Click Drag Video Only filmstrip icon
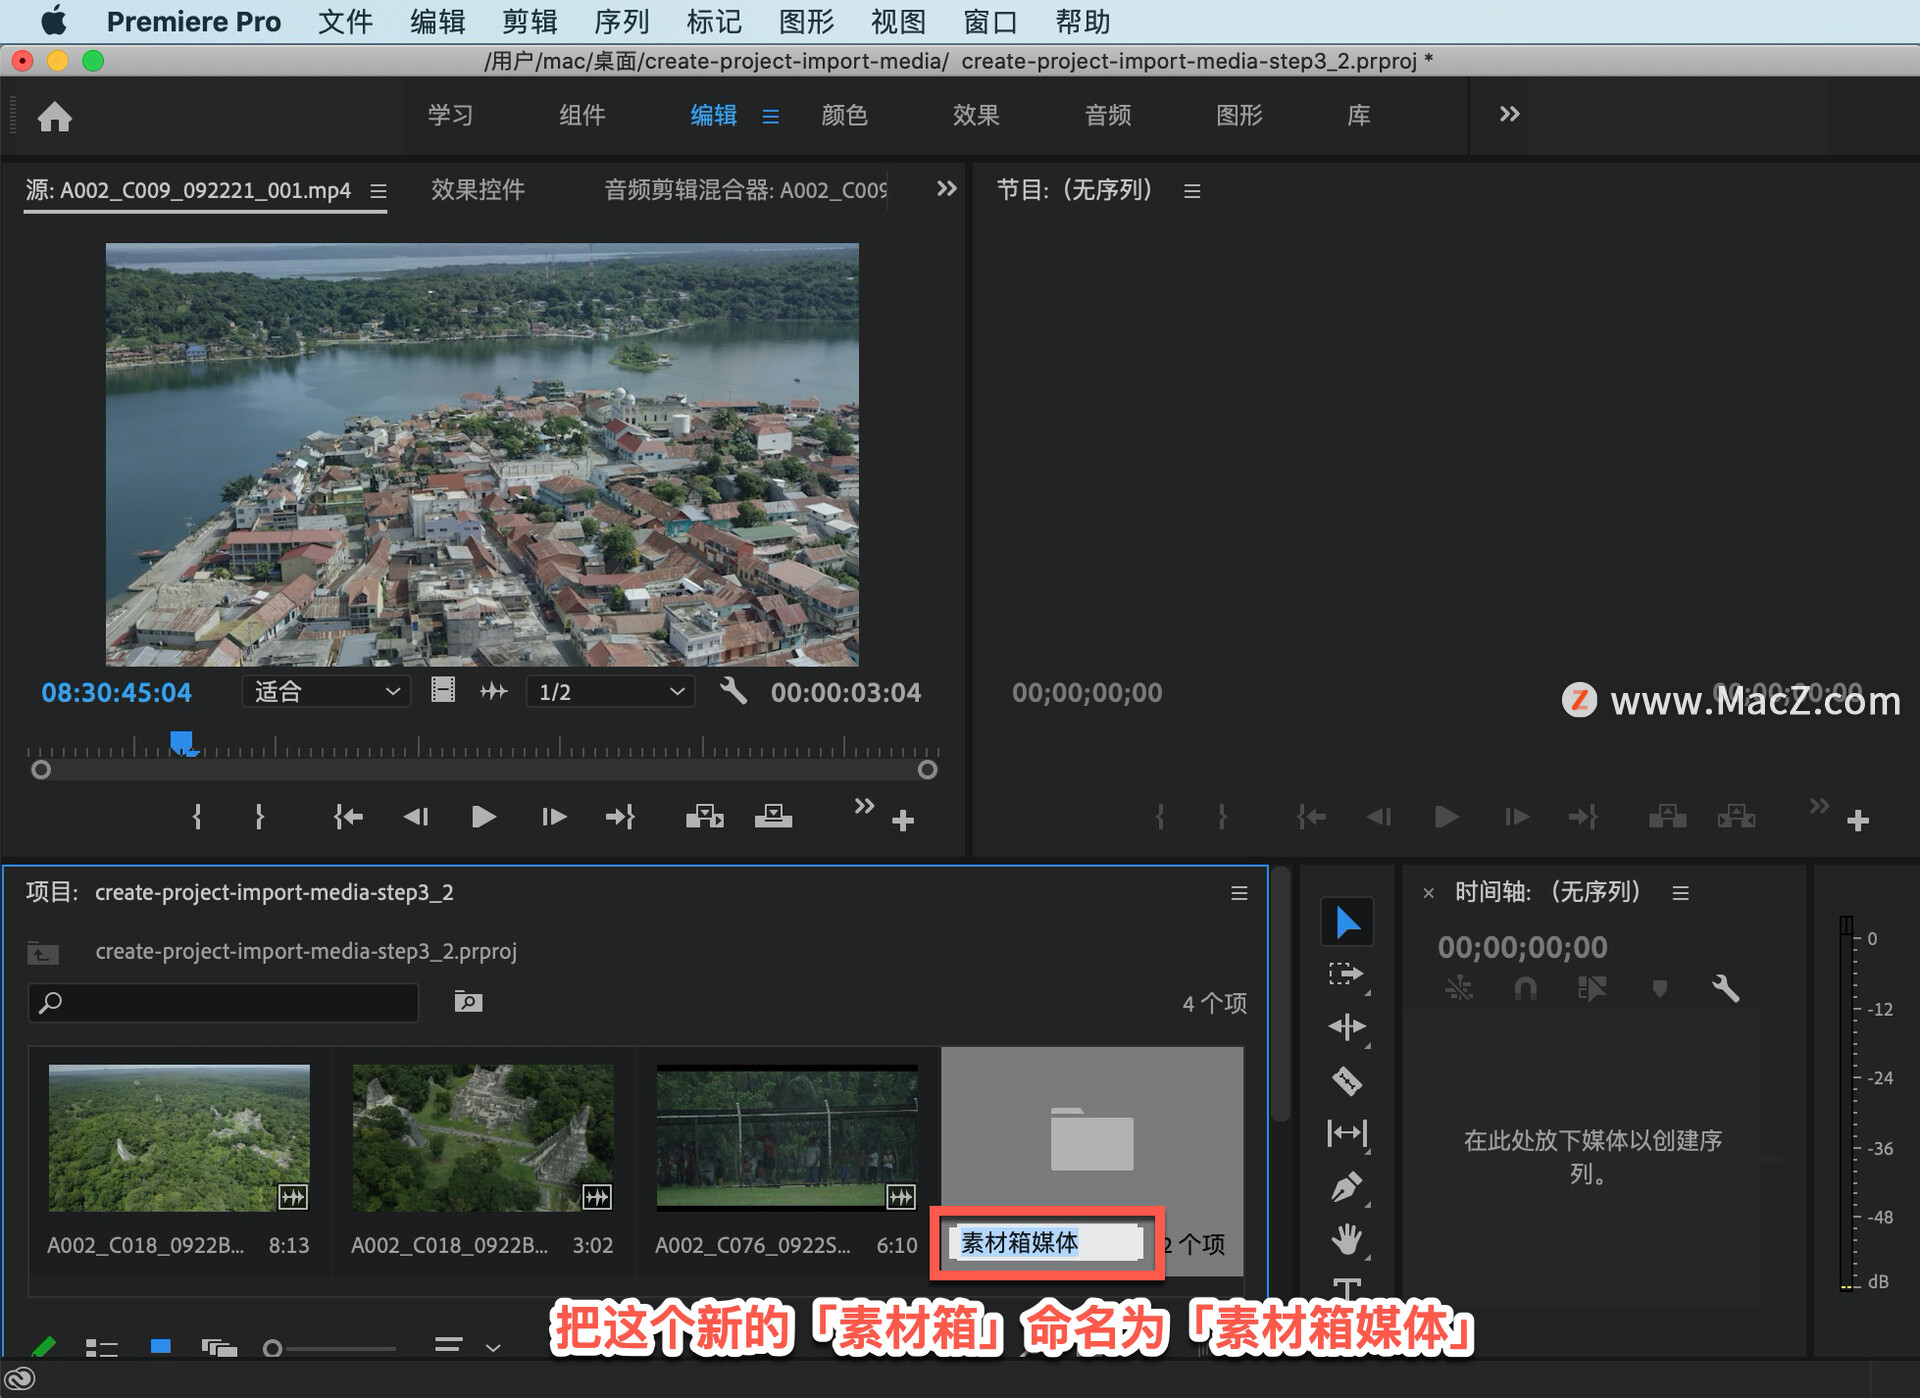1920x1398 pixels. click(x=443, y=690)
